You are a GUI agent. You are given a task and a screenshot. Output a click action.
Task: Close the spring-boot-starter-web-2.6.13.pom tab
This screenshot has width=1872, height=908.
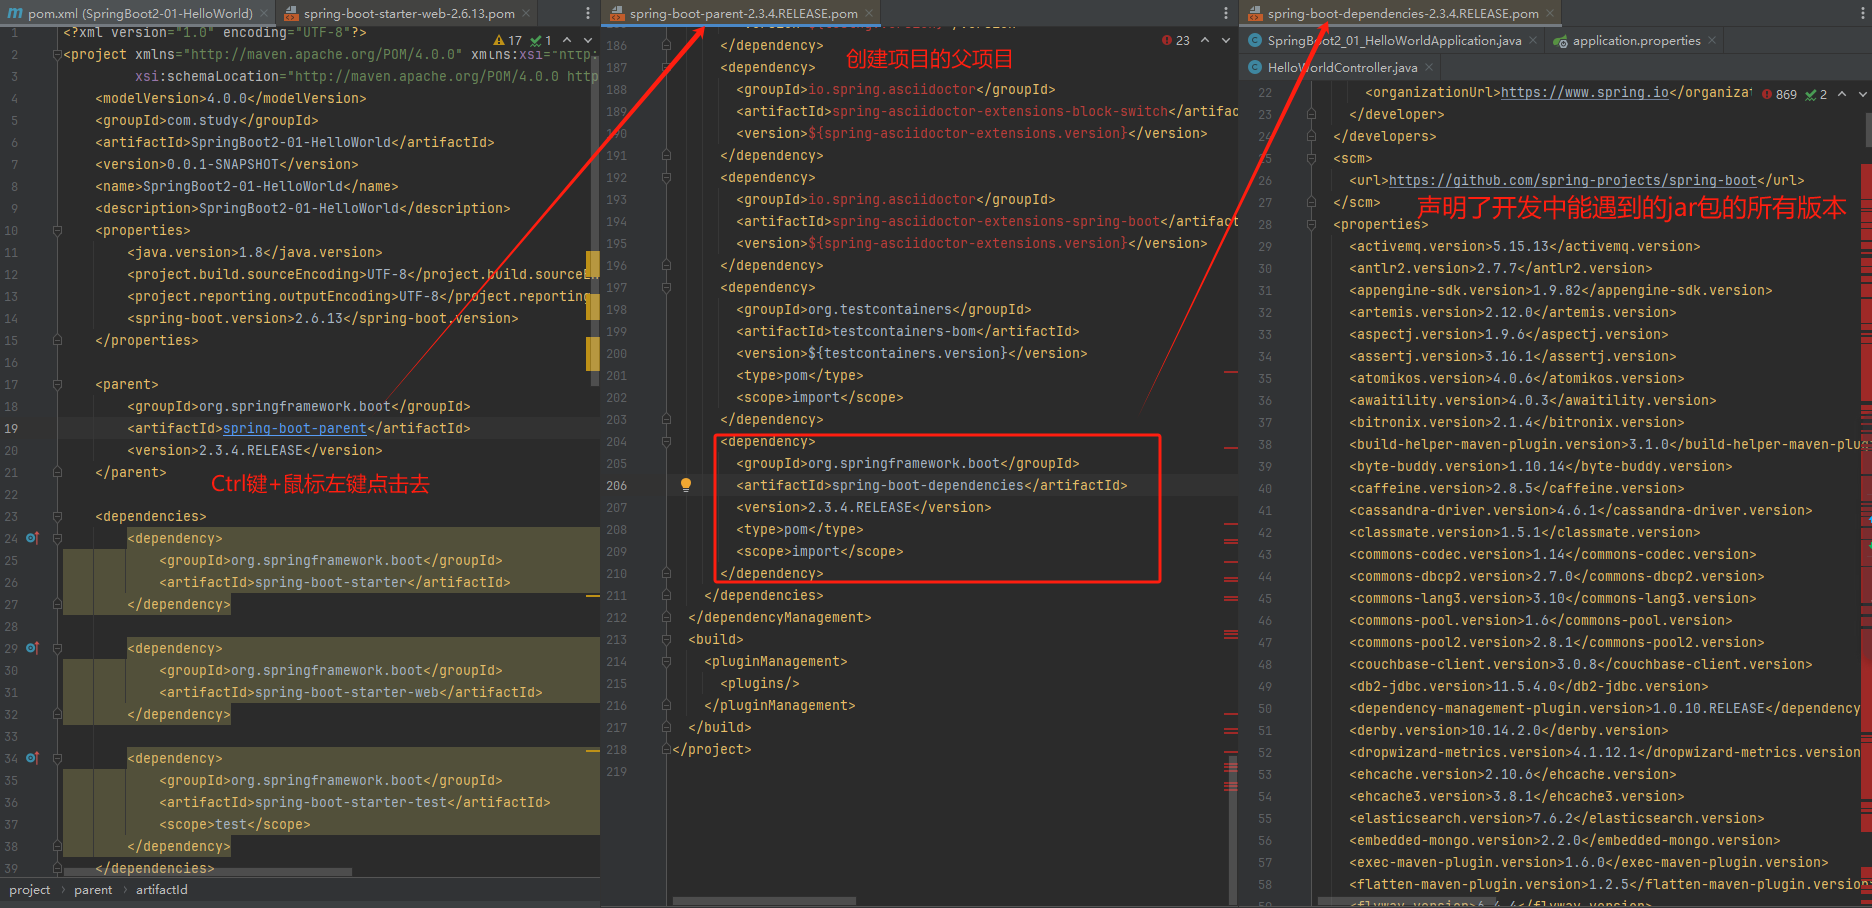pyautogui.click(x=527, y=13)
